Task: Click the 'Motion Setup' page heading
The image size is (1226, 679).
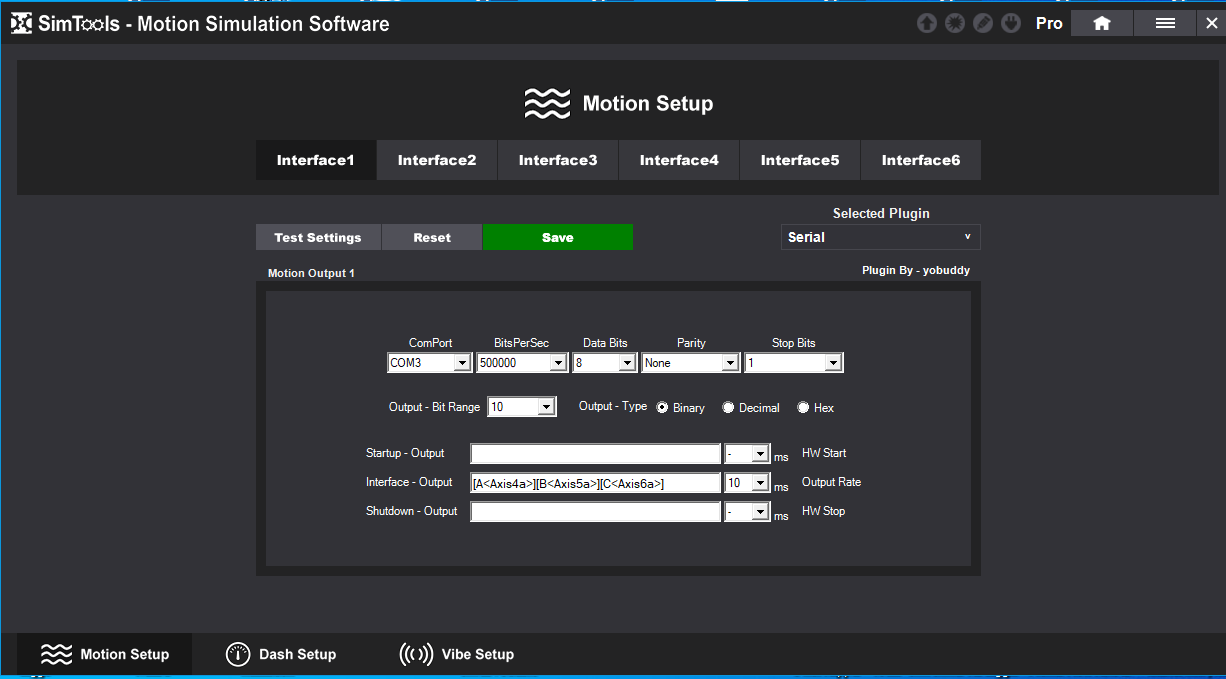Action: coord(648,103)
